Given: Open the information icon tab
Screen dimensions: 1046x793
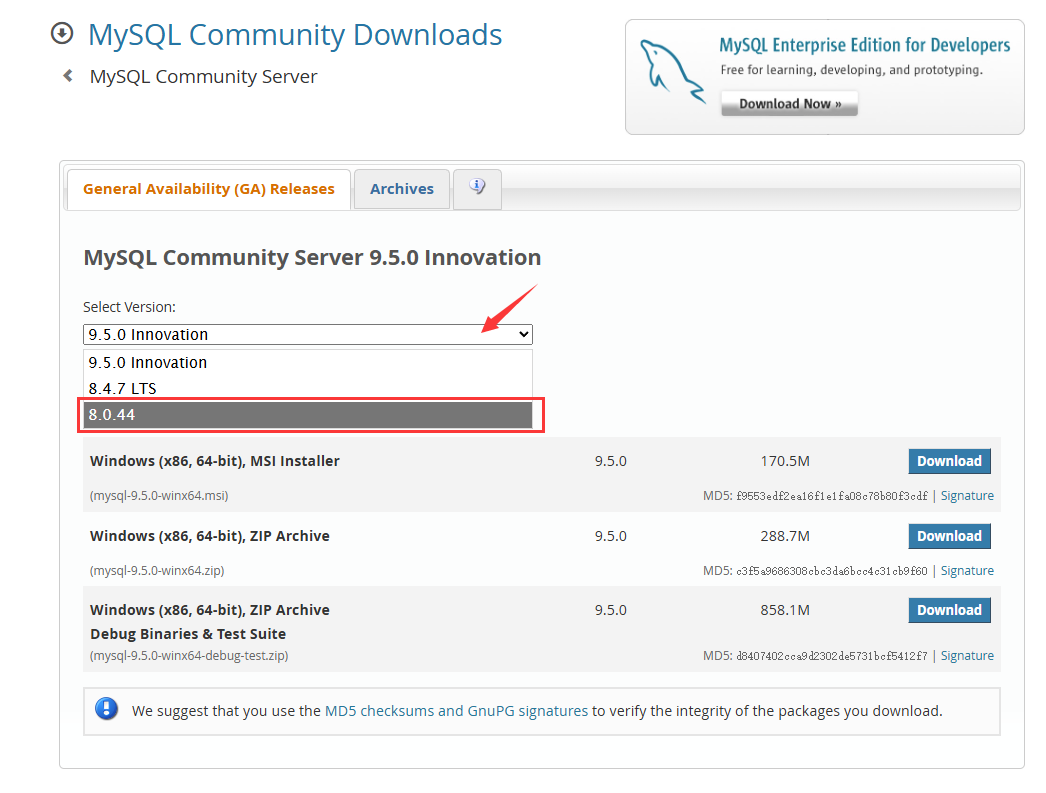Looking at the screenshot, I should point(477,188).
